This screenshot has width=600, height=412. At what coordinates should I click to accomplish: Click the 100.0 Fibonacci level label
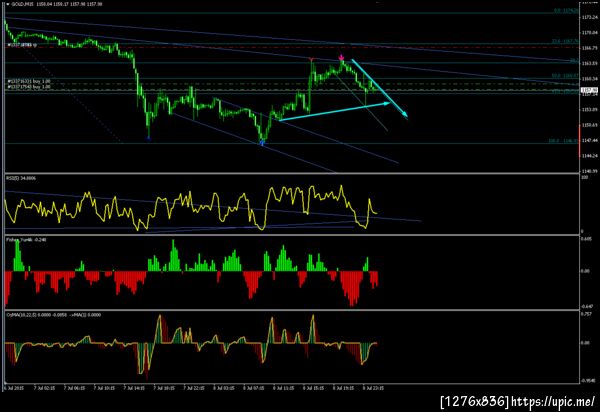tap(563, 141)
